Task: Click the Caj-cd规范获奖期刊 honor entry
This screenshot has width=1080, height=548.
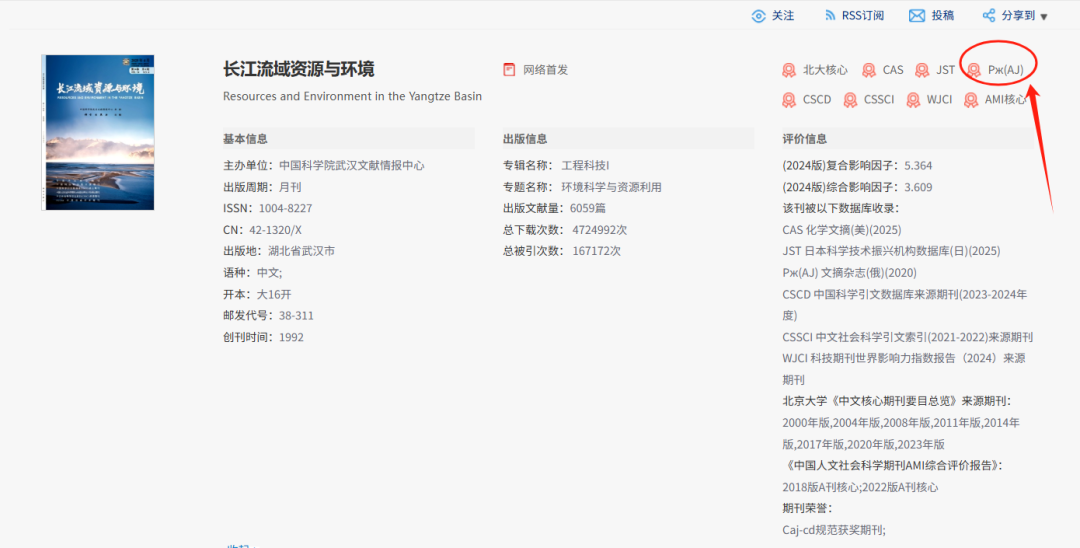Action: pos(834,529)
